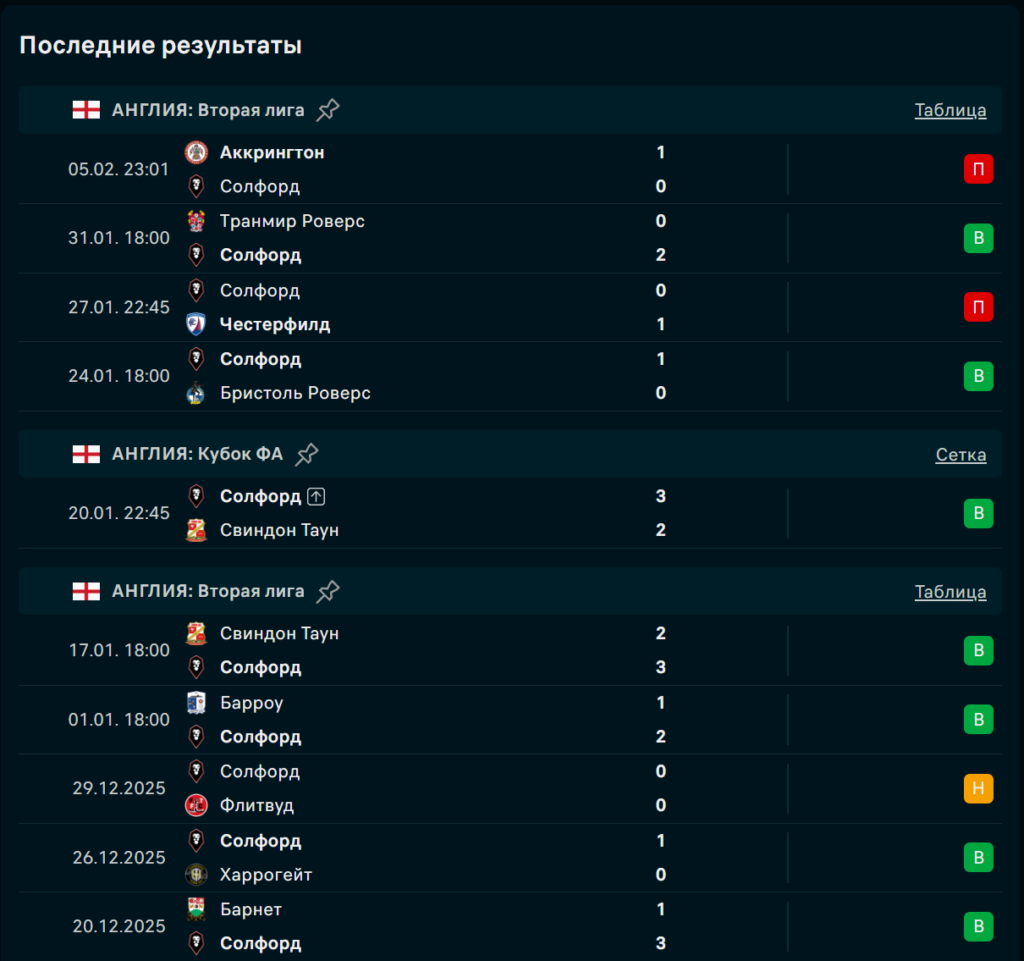
Task: Click the Барроу team crest
Action: [x=196, y=703]
